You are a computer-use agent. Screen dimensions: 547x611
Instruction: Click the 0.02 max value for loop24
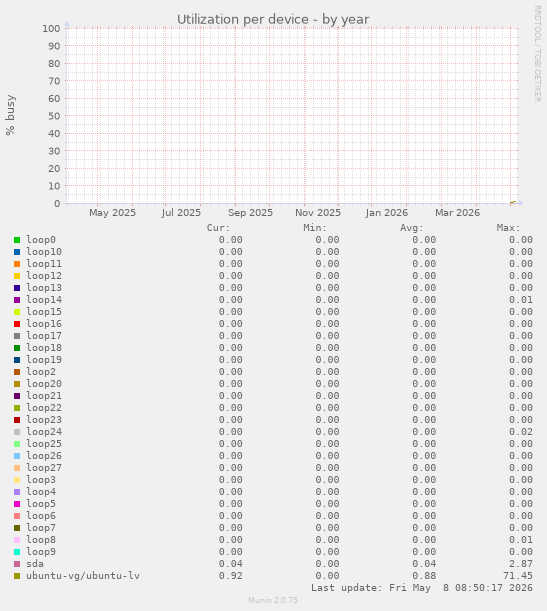point(521,432)
